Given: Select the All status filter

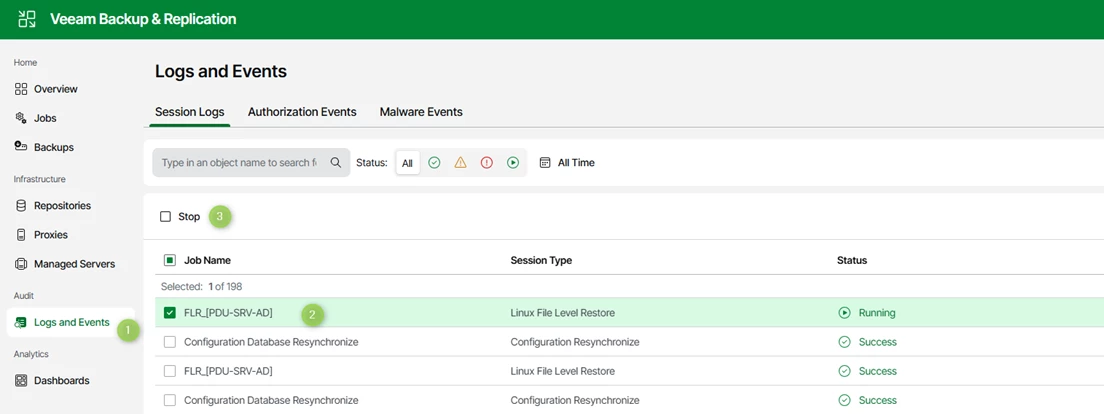Looking at the screenshot, I should click(408, 163).
